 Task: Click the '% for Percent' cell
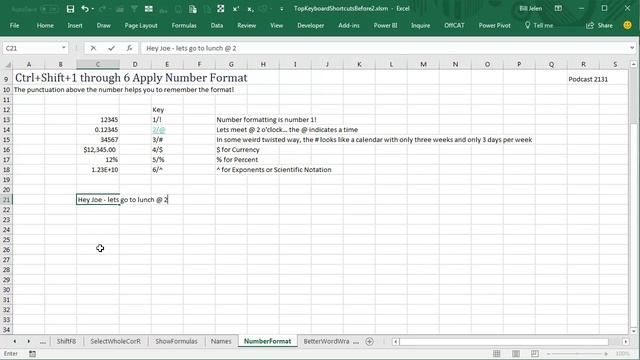click(237, 160)
